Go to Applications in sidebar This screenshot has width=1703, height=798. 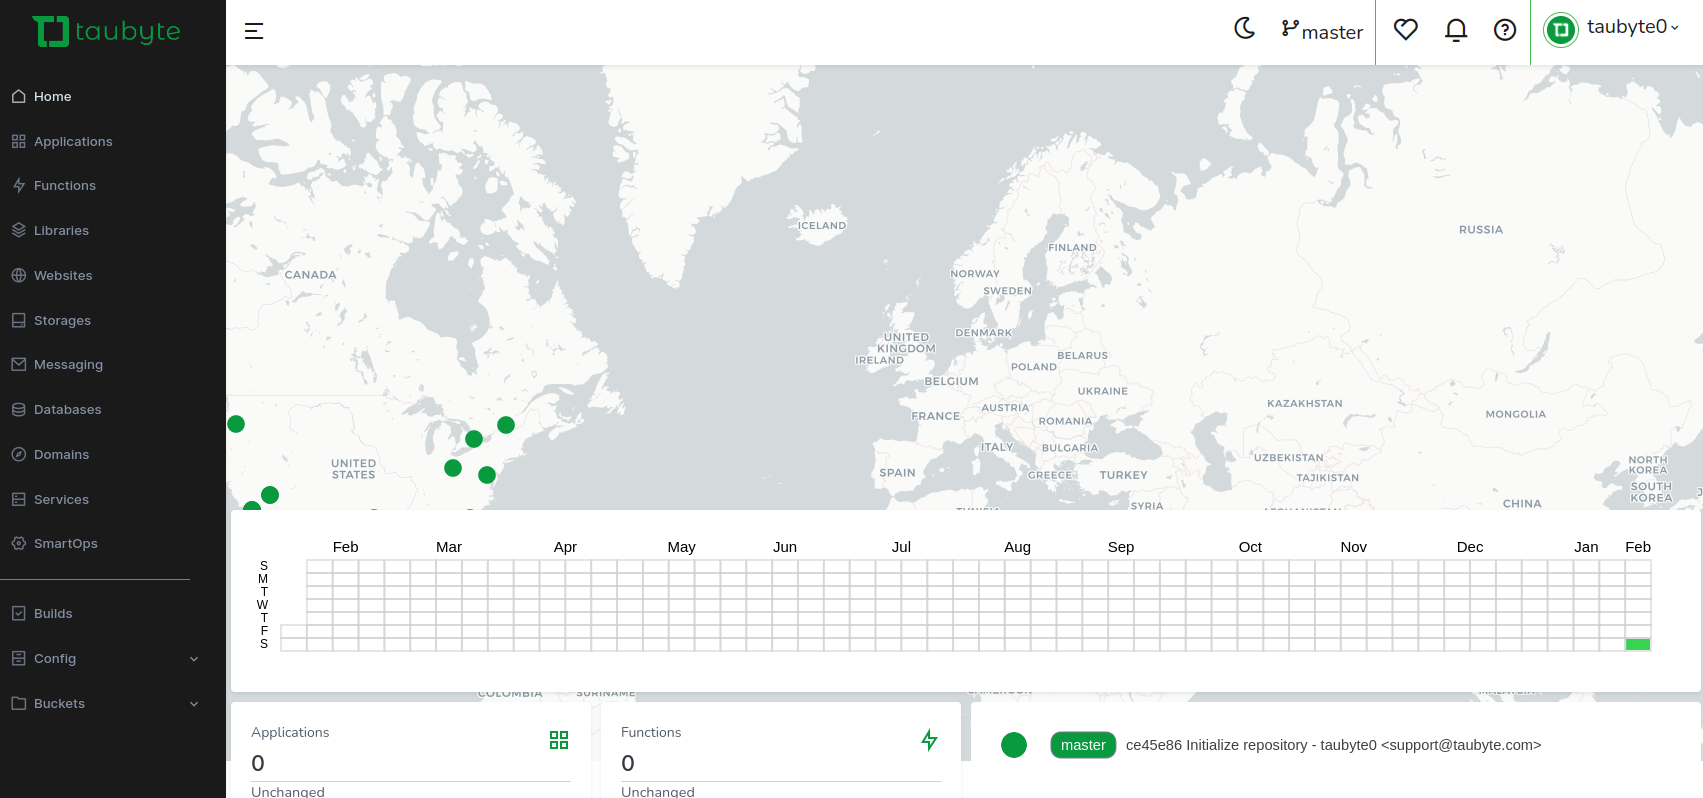point(73,141)
